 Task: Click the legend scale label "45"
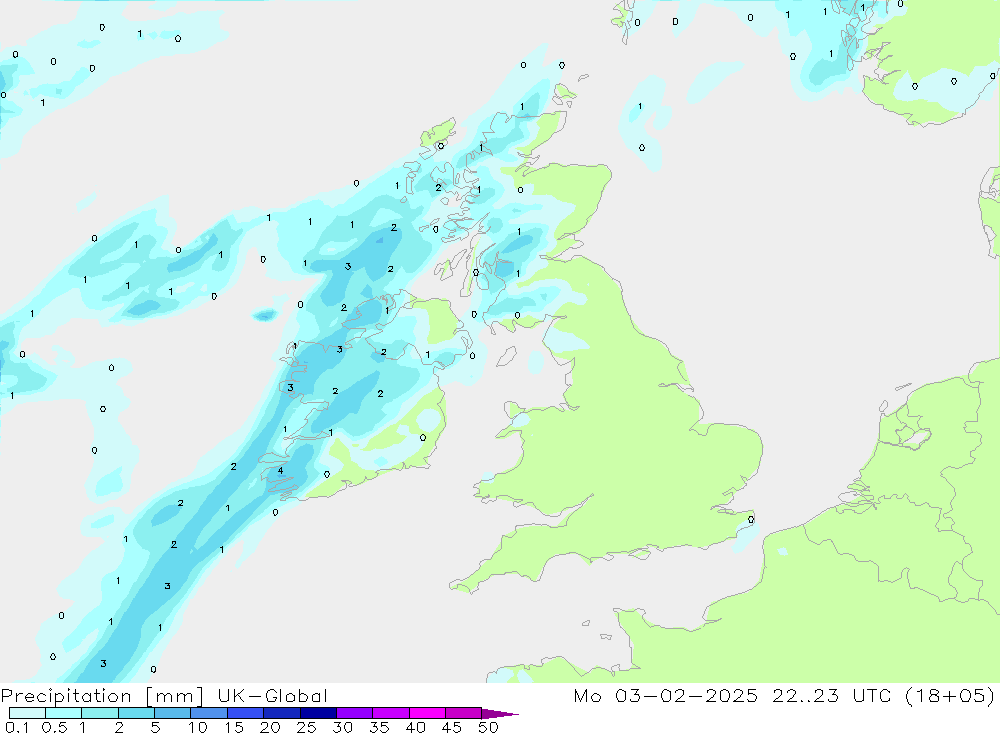(x=452, y=727)
